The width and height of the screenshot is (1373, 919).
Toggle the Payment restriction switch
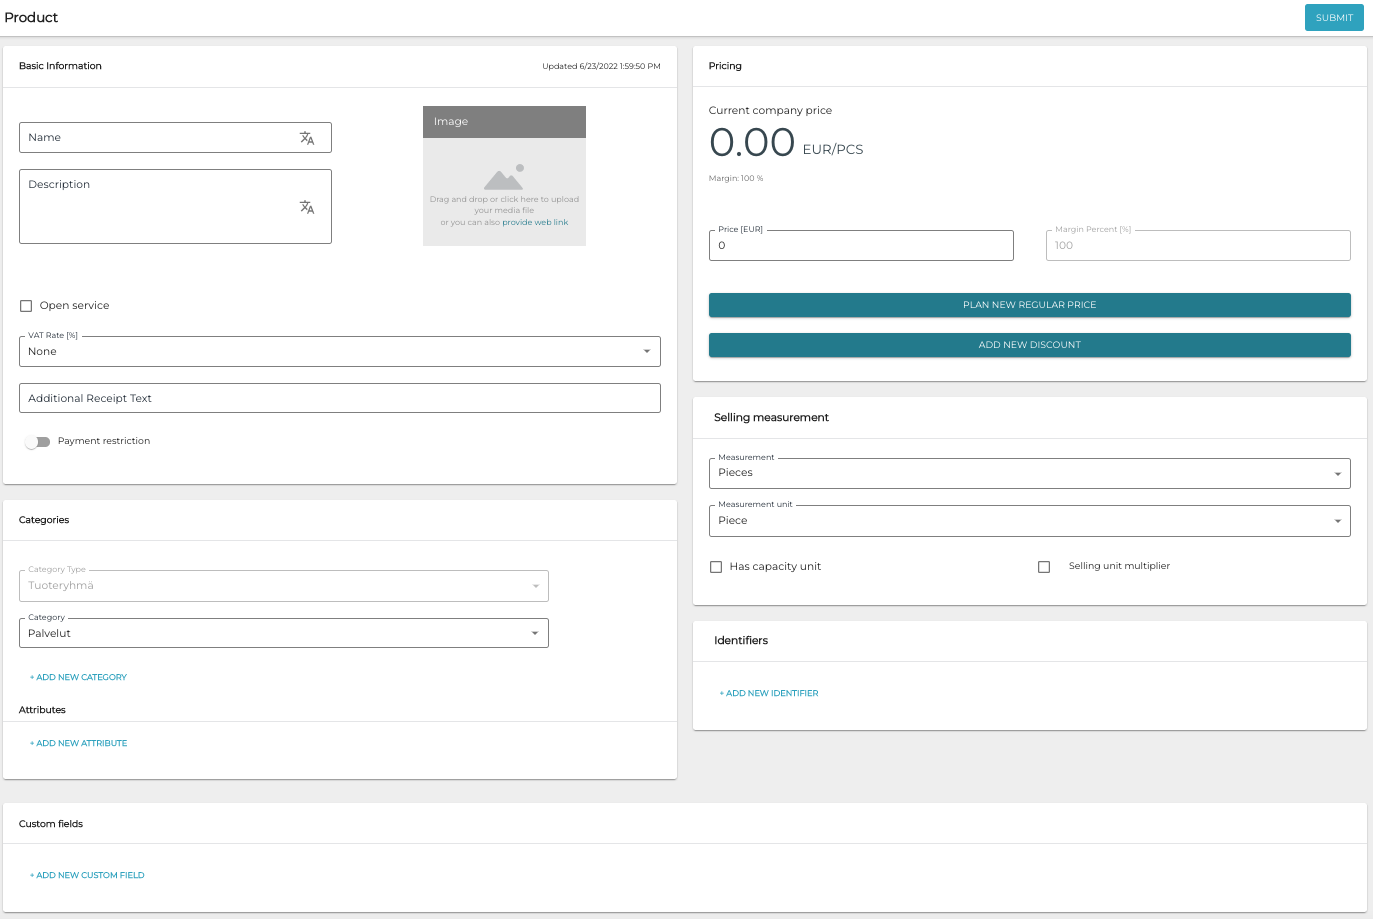click(x=37, y=440)
